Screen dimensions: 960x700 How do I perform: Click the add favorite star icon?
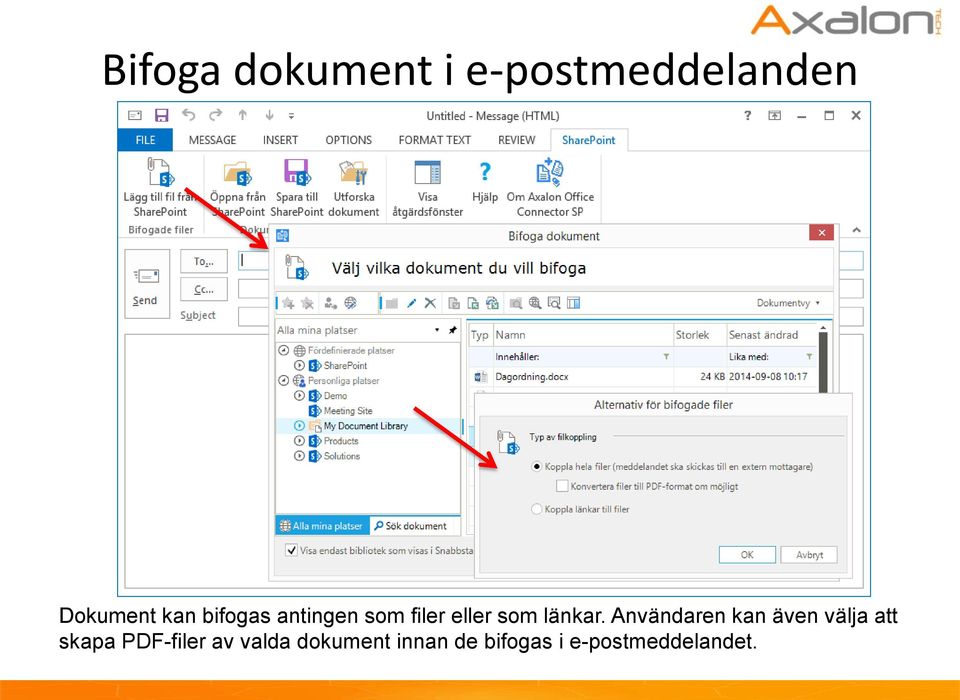tap(288, 303)
